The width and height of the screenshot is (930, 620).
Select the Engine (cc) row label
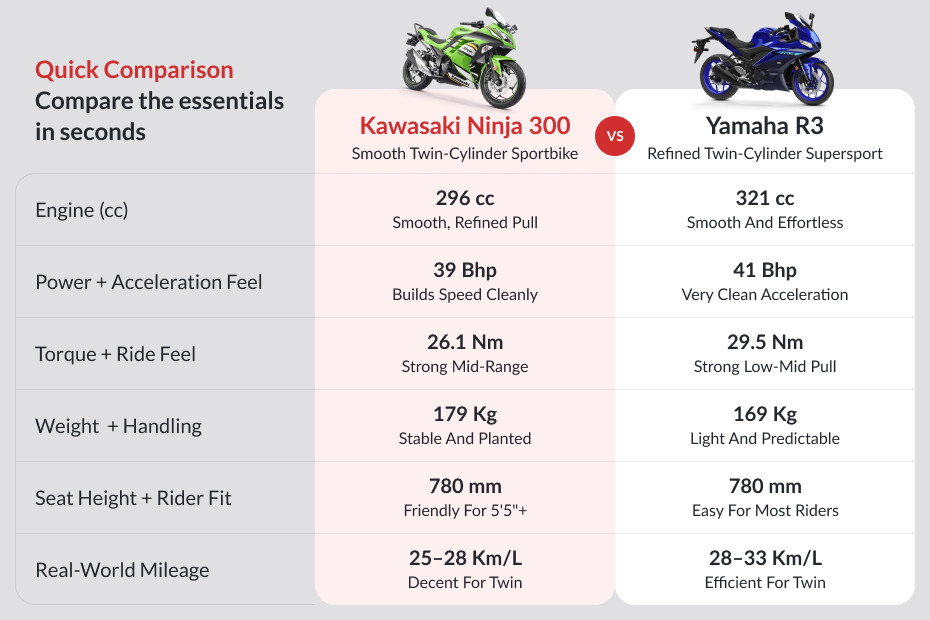[82, 210]
